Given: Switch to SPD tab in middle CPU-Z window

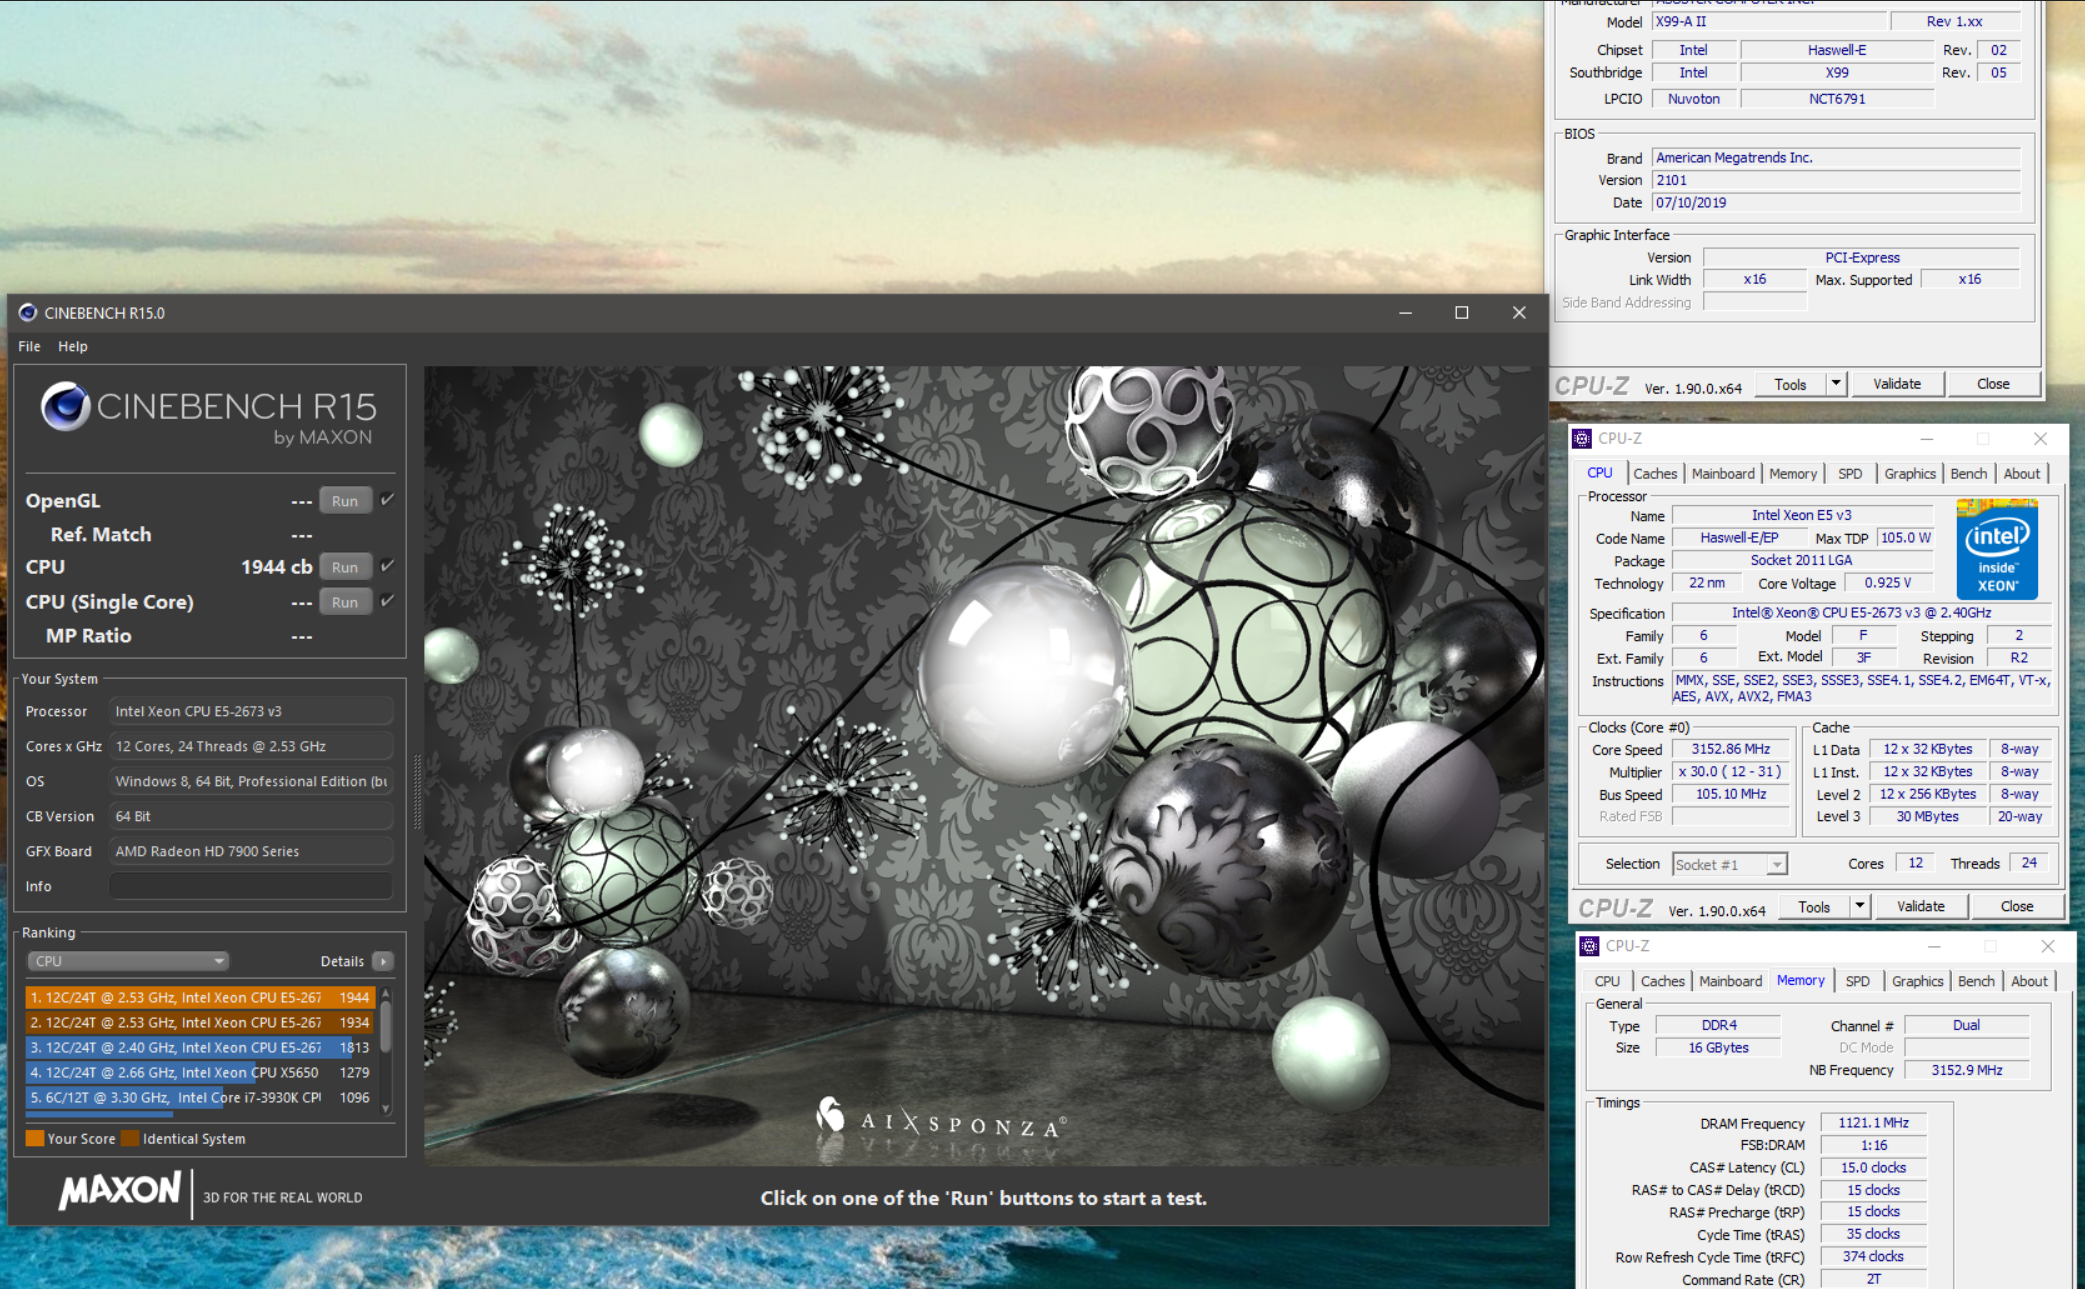Looking at the screenshot, I should (x=1850, y=474).
